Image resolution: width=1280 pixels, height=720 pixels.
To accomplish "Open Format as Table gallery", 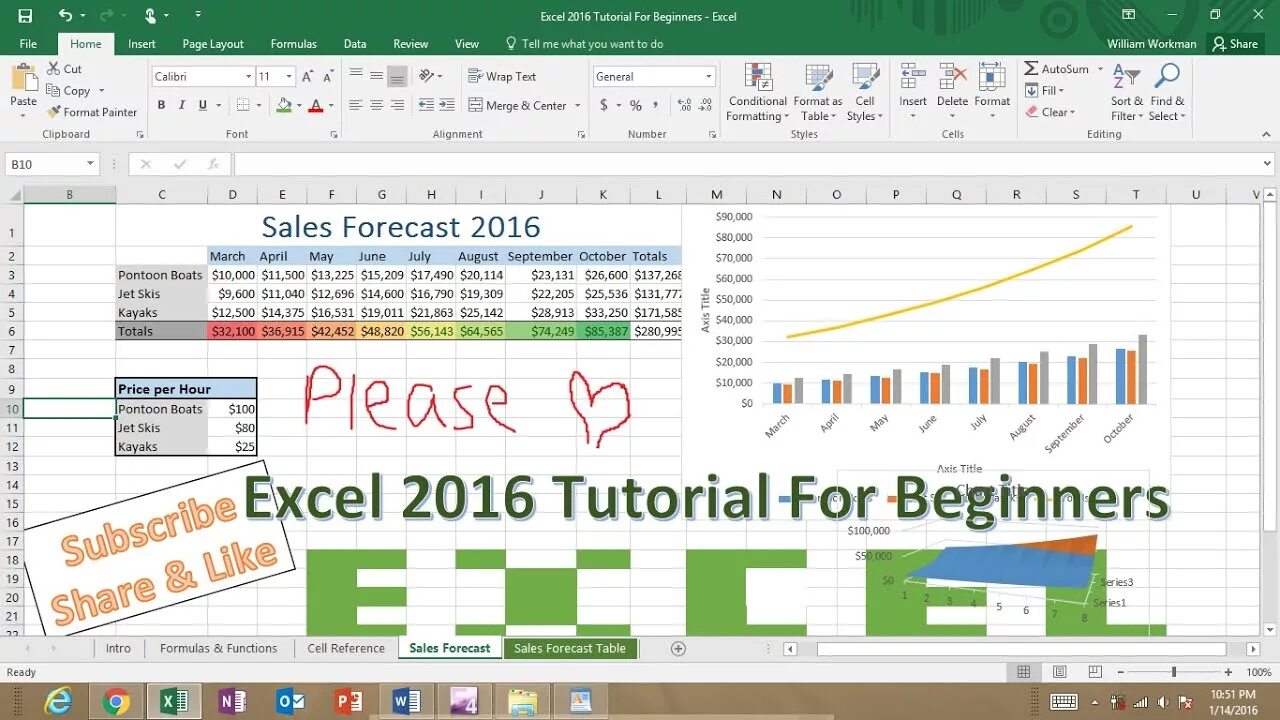I will pos(818,92).
